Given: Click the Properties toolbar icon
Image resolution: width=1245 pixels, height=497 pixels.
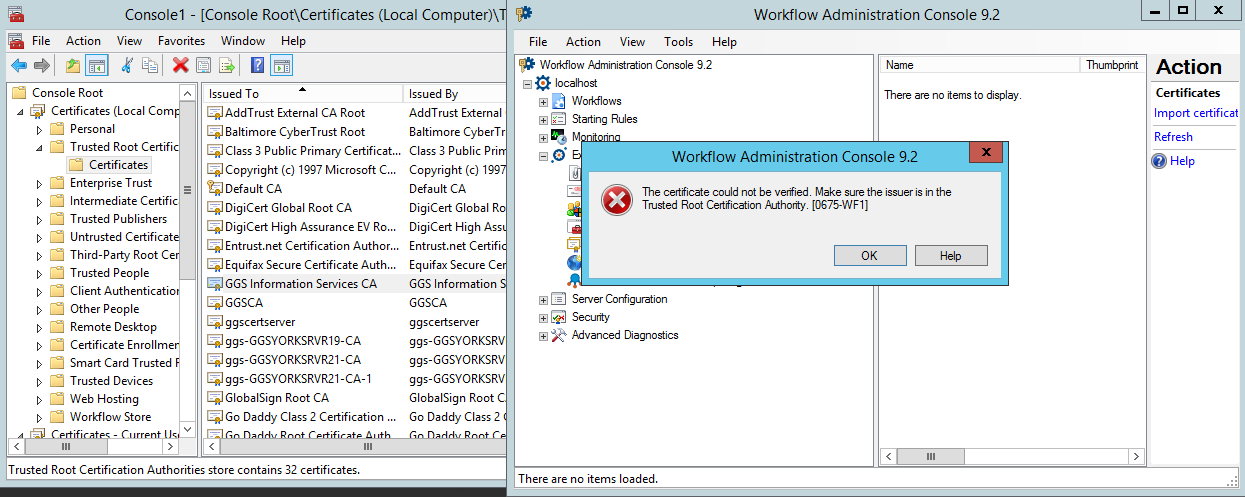Looking at the screenshot, I should pos(204,66).
